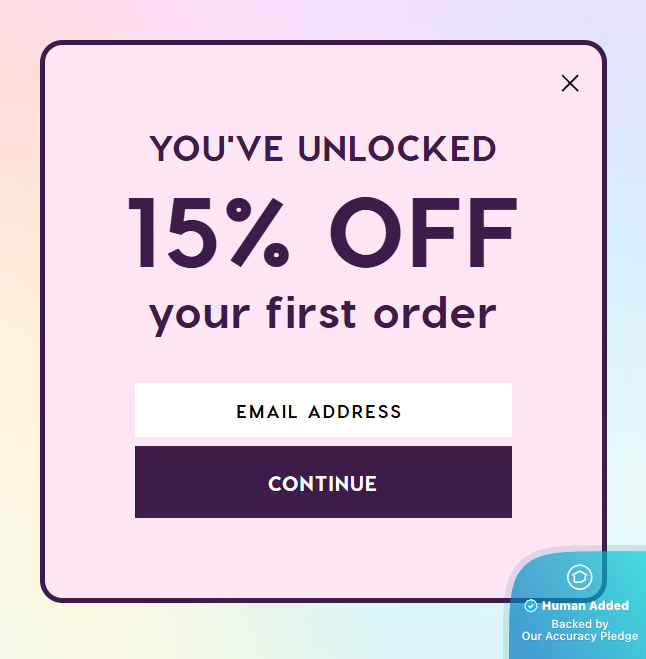Click the your first order subheading

coord(323,316)
